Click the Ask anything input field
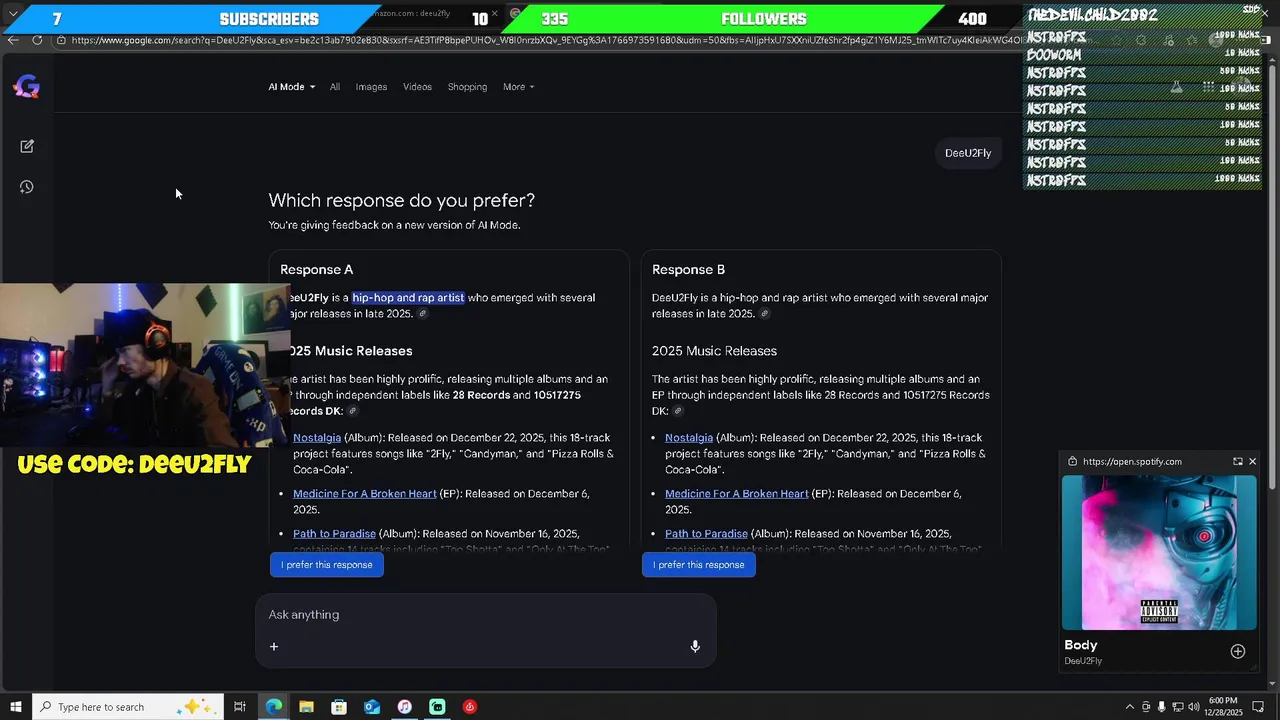 (x=486, y=615)
